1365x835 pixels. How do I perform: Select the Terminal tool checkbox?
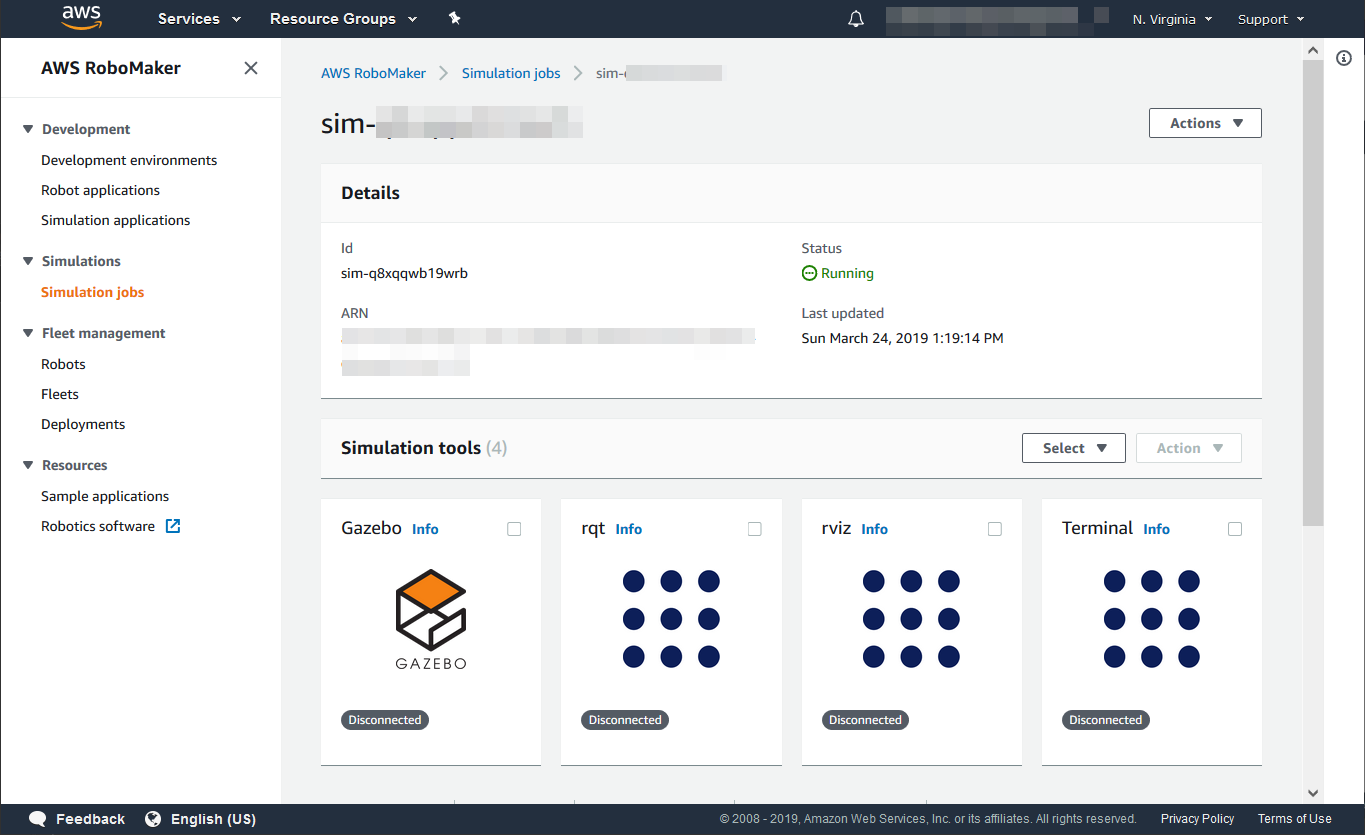1235,529
